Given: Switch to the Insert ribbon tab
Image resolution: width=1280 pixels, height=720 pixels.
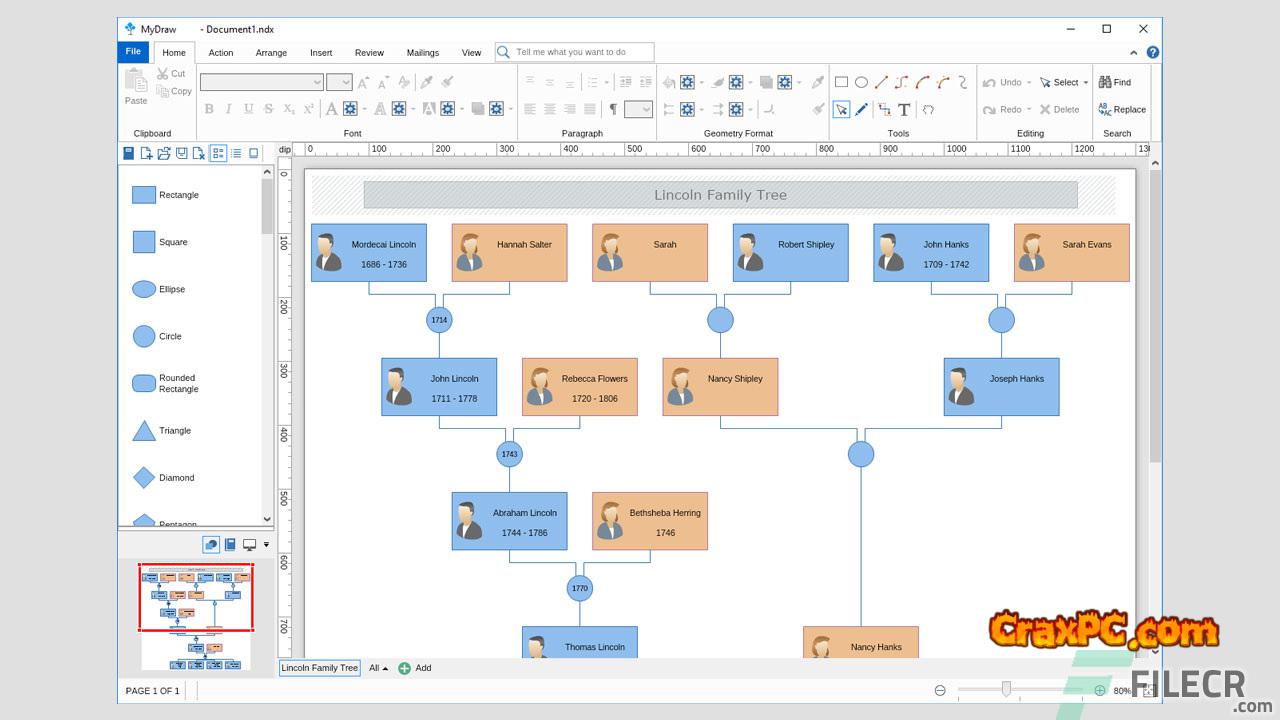Looking at the screenshot, I should point(321,53).
